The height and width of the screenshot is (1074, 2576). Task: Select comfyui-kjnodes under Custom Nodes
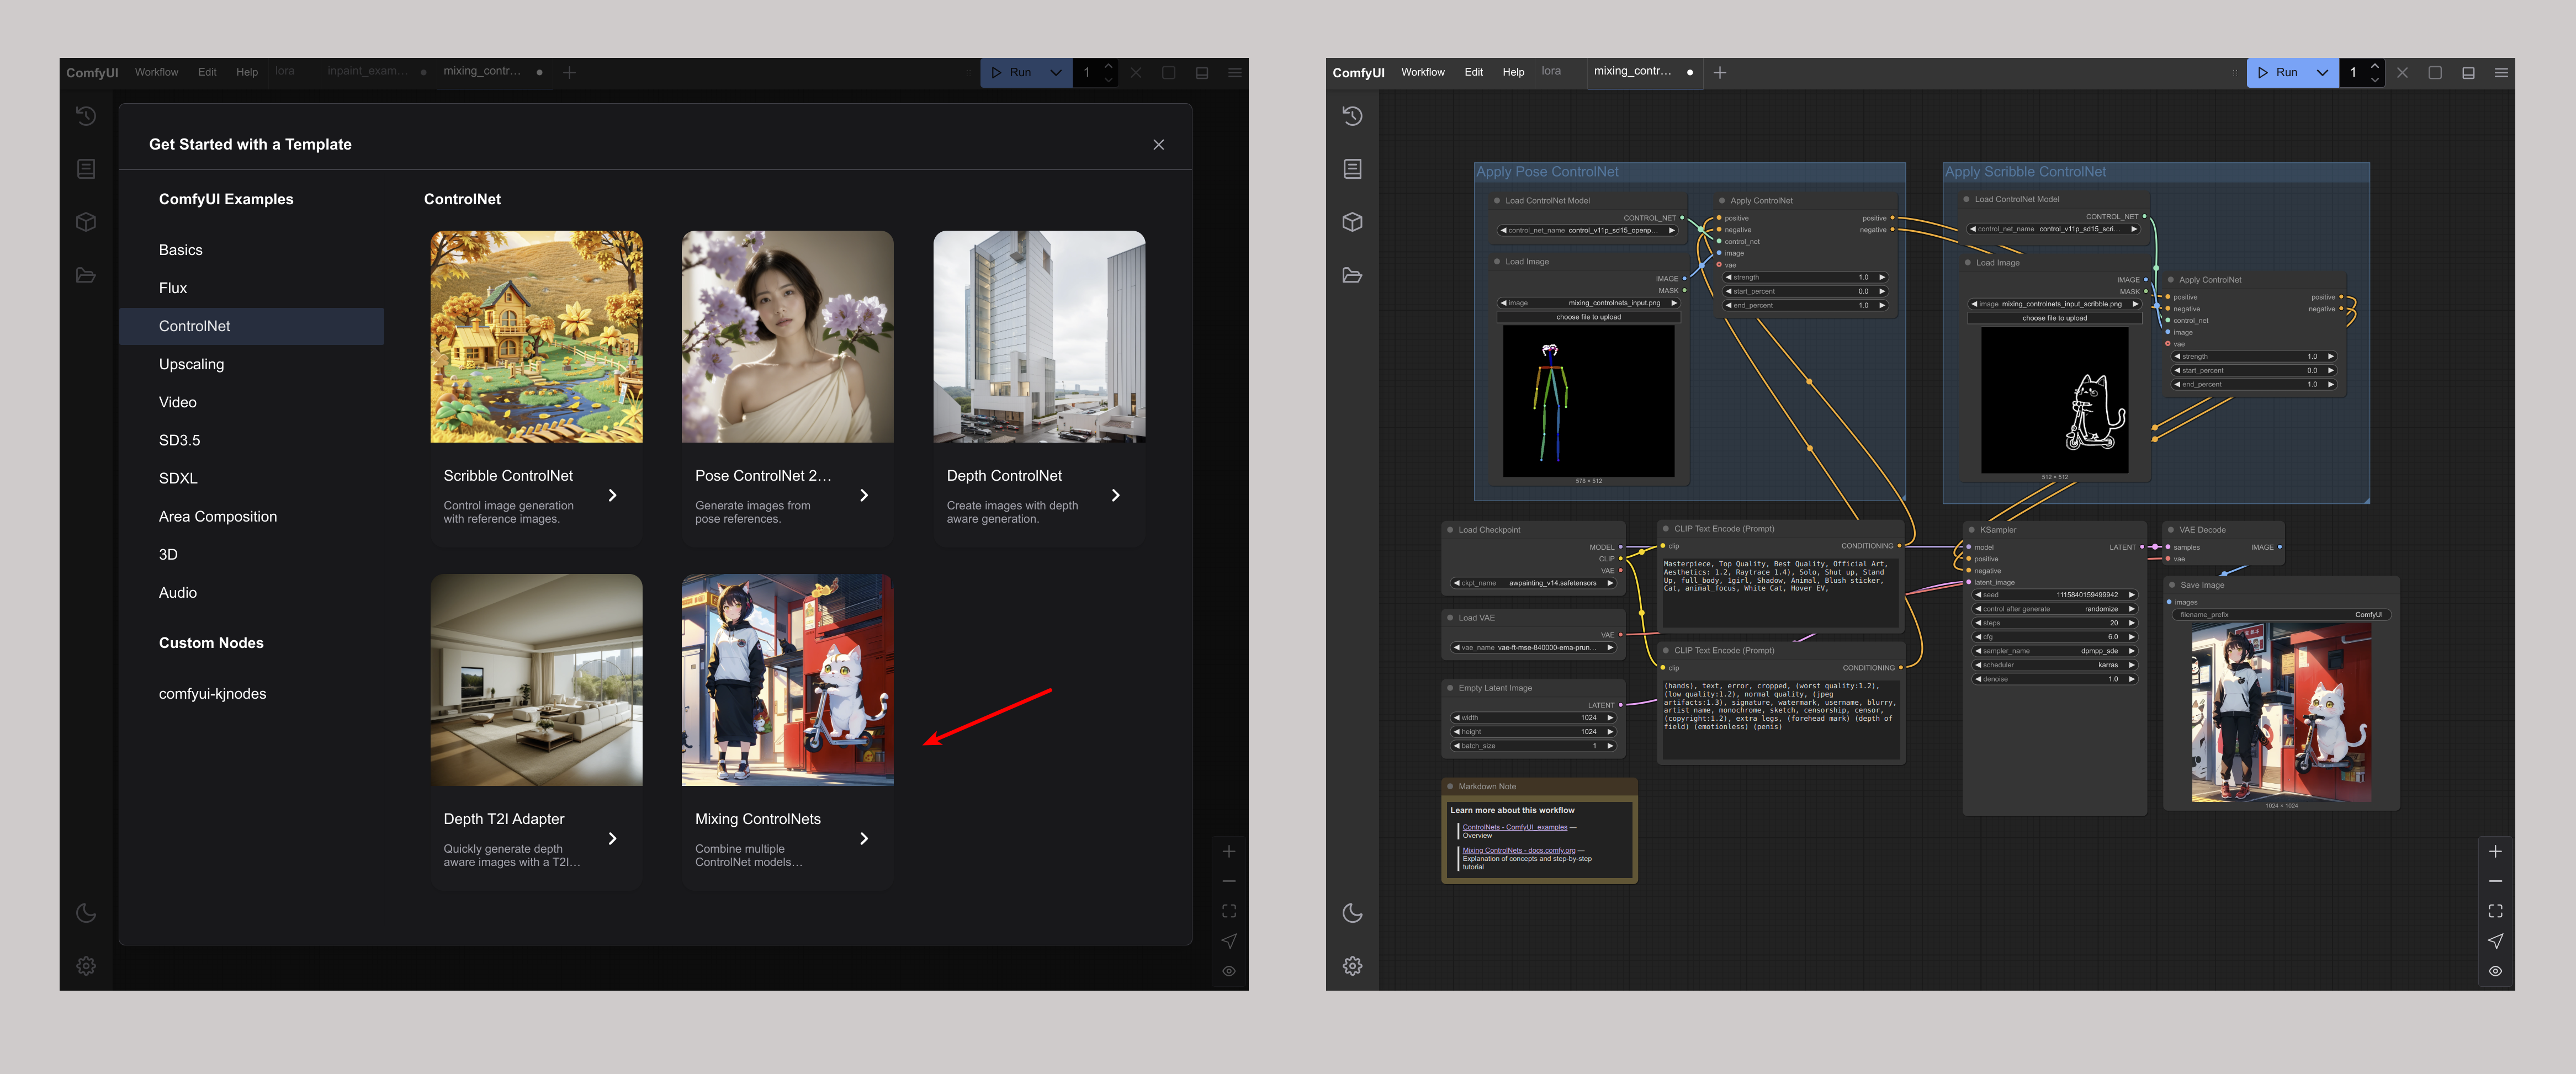pyautogui.click(x=251, y=694)
